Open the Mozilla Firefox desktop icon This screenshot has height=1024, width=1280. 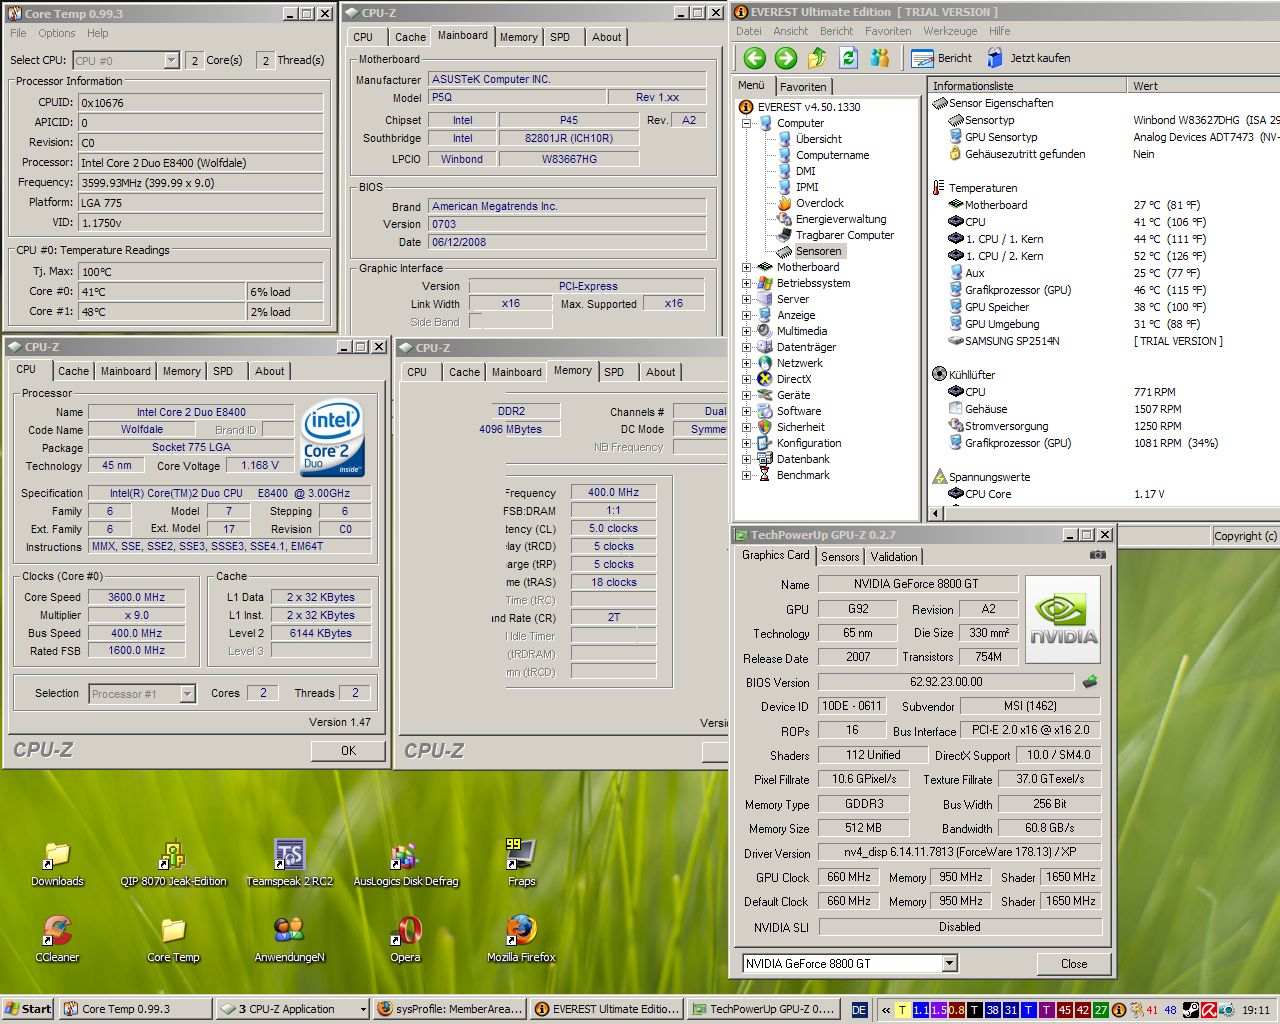click(521, 940)
